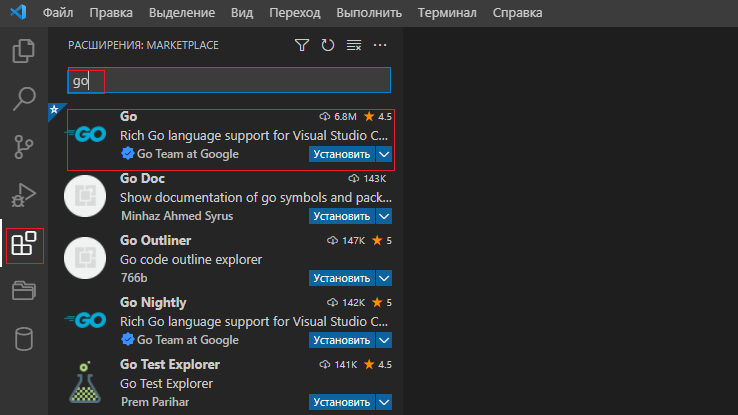This screenshot has height=415, width=738.
Task: Expand install dropdown for Go Test Explorer
Action: tap(384, 402)
